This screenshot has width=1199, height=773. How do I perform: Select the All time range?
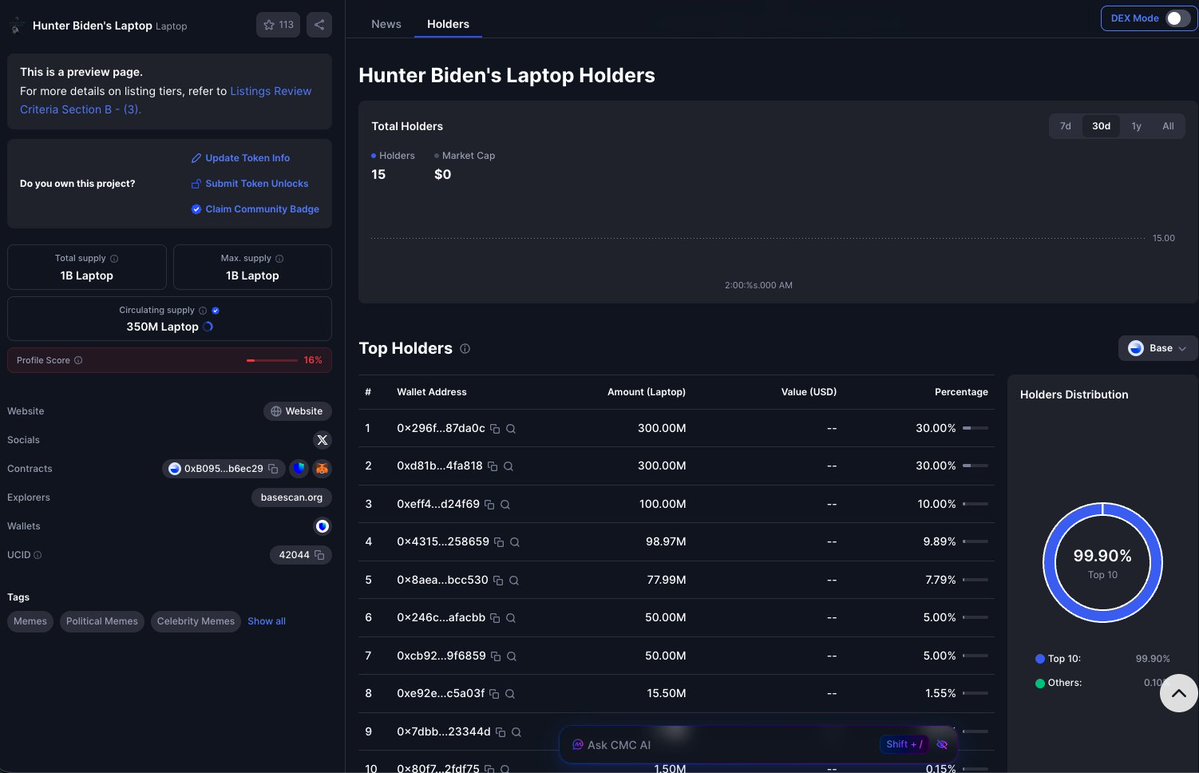tap(1168, 126)
